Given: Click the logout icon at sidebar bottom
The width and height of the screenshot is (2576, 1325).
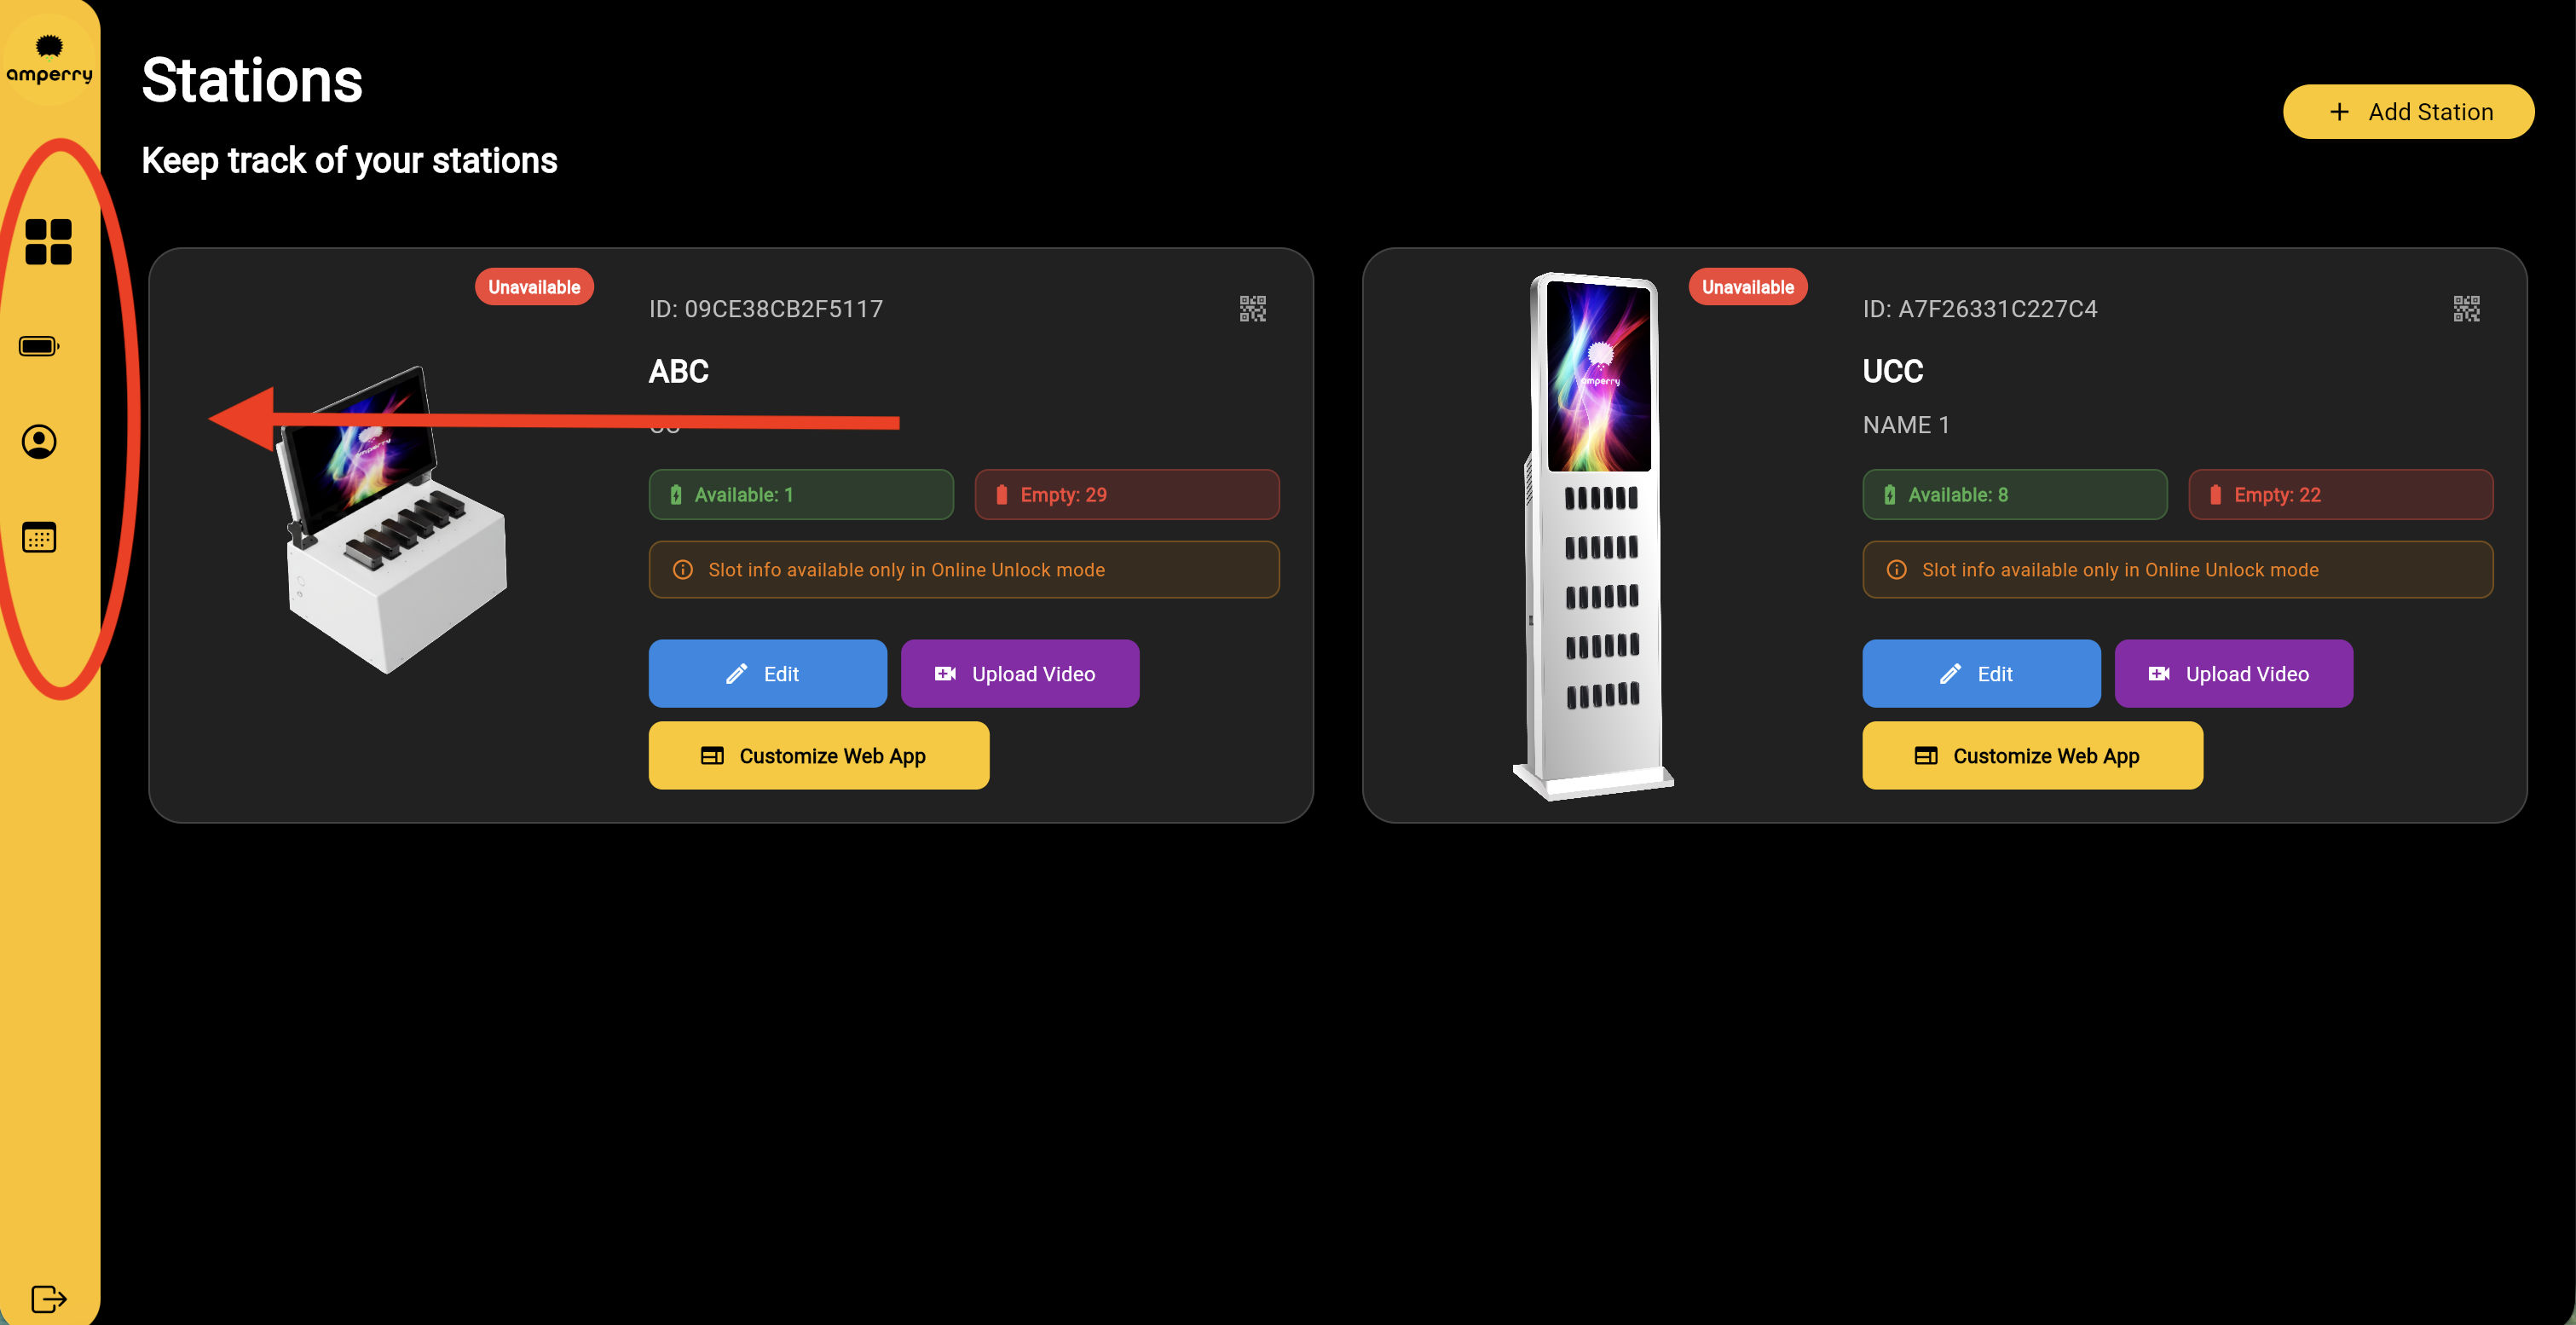Looking at the screenshot, I should coord(49,1298).
